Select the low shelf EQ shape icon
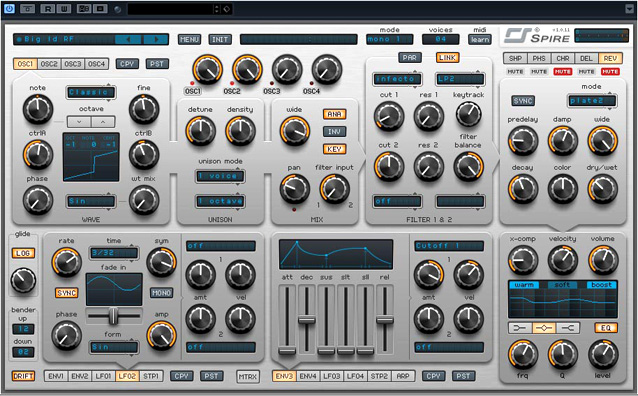The height and width of the screenshot is (396, 638). pyautogui.click(x=520, y=328)
